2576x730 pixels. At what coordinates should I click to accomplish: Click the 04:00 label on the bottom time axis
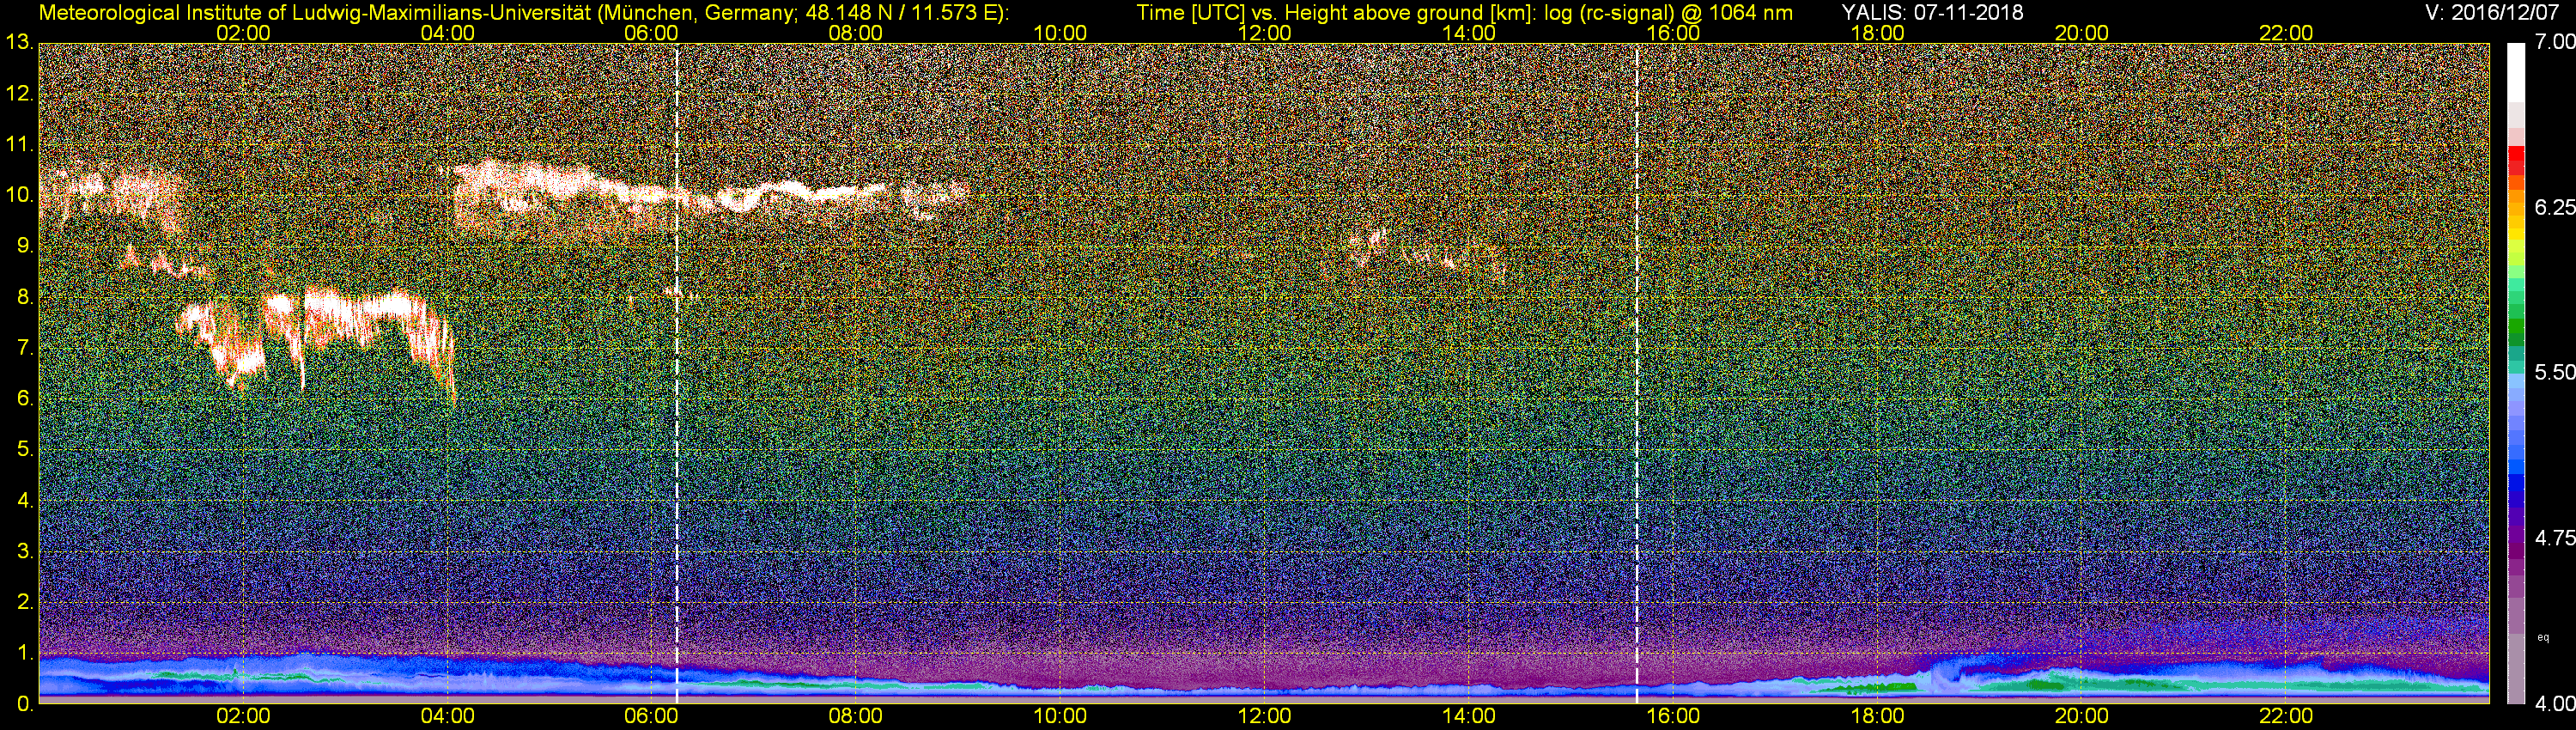[x=448, y=716]
